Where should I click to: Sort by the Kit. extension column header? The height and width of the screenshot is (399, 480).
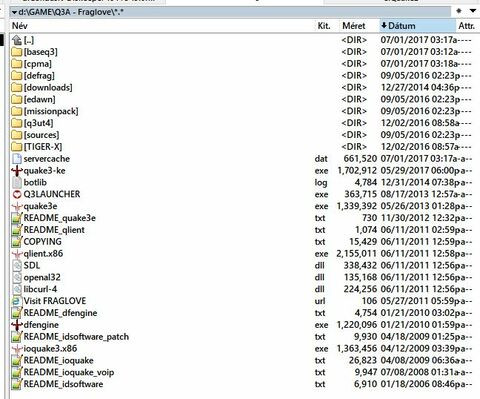(324, 26)
